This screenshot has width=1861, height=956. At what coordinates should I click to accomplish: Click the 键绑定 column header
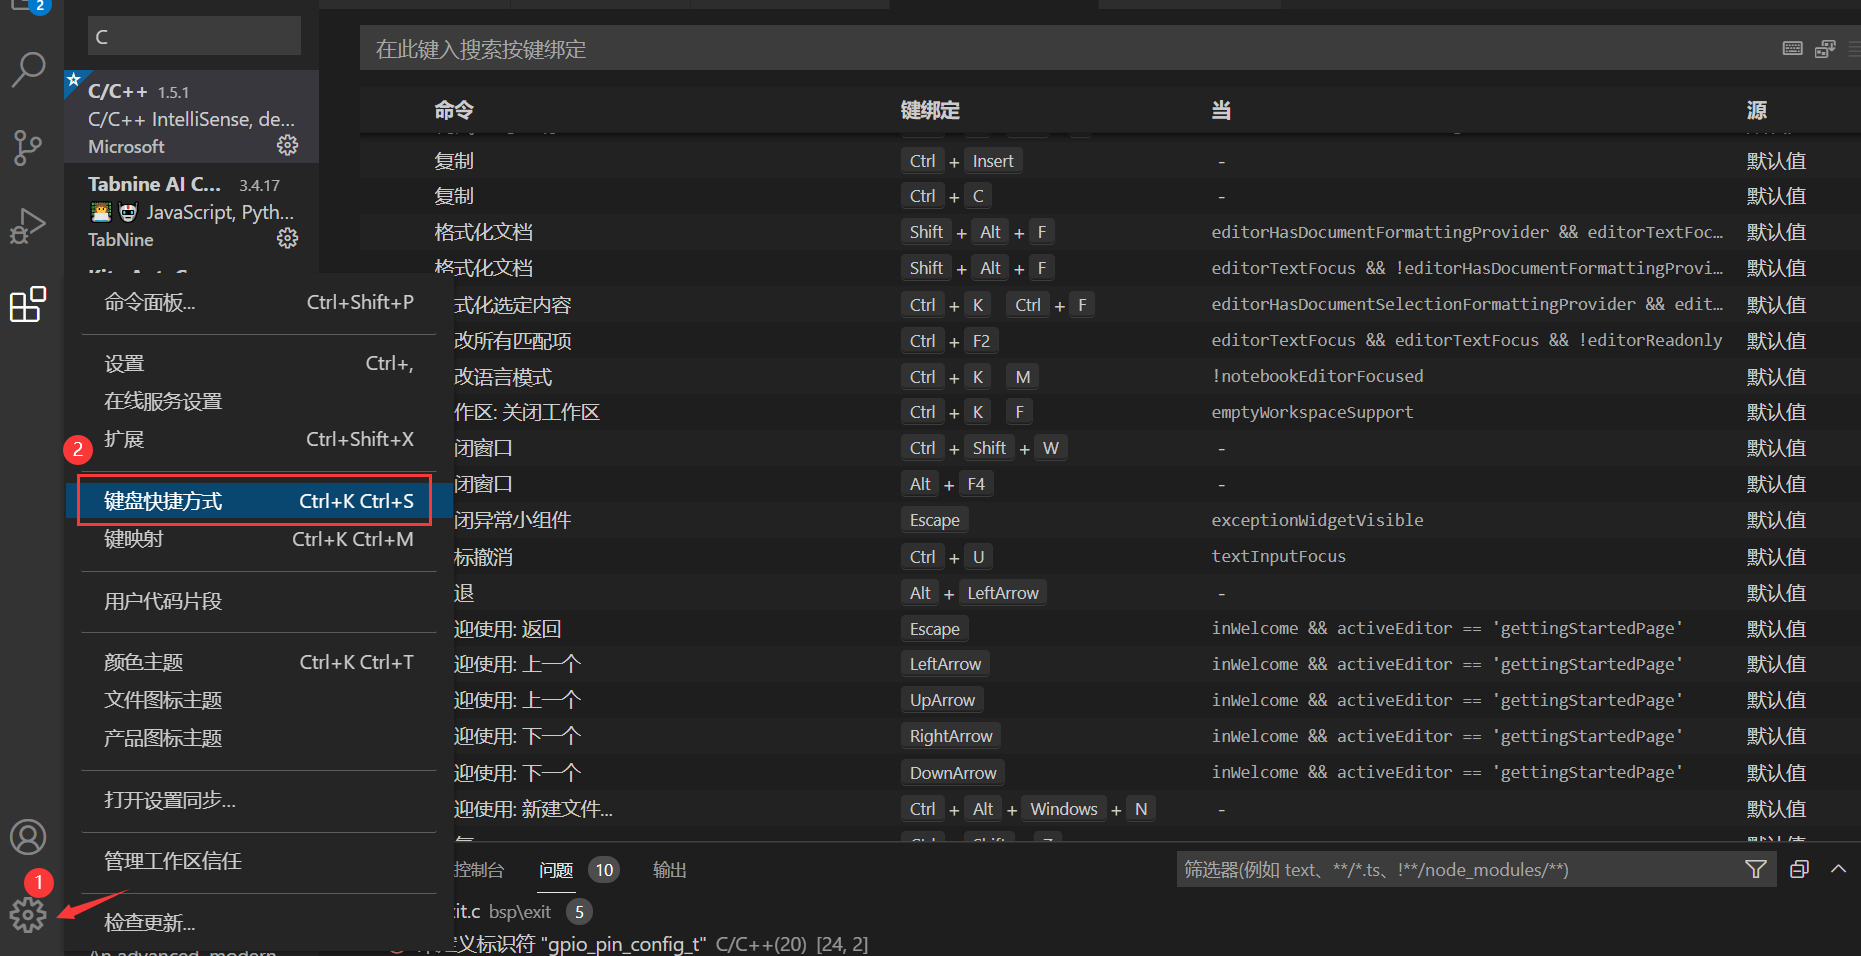[x=930, y=110]
